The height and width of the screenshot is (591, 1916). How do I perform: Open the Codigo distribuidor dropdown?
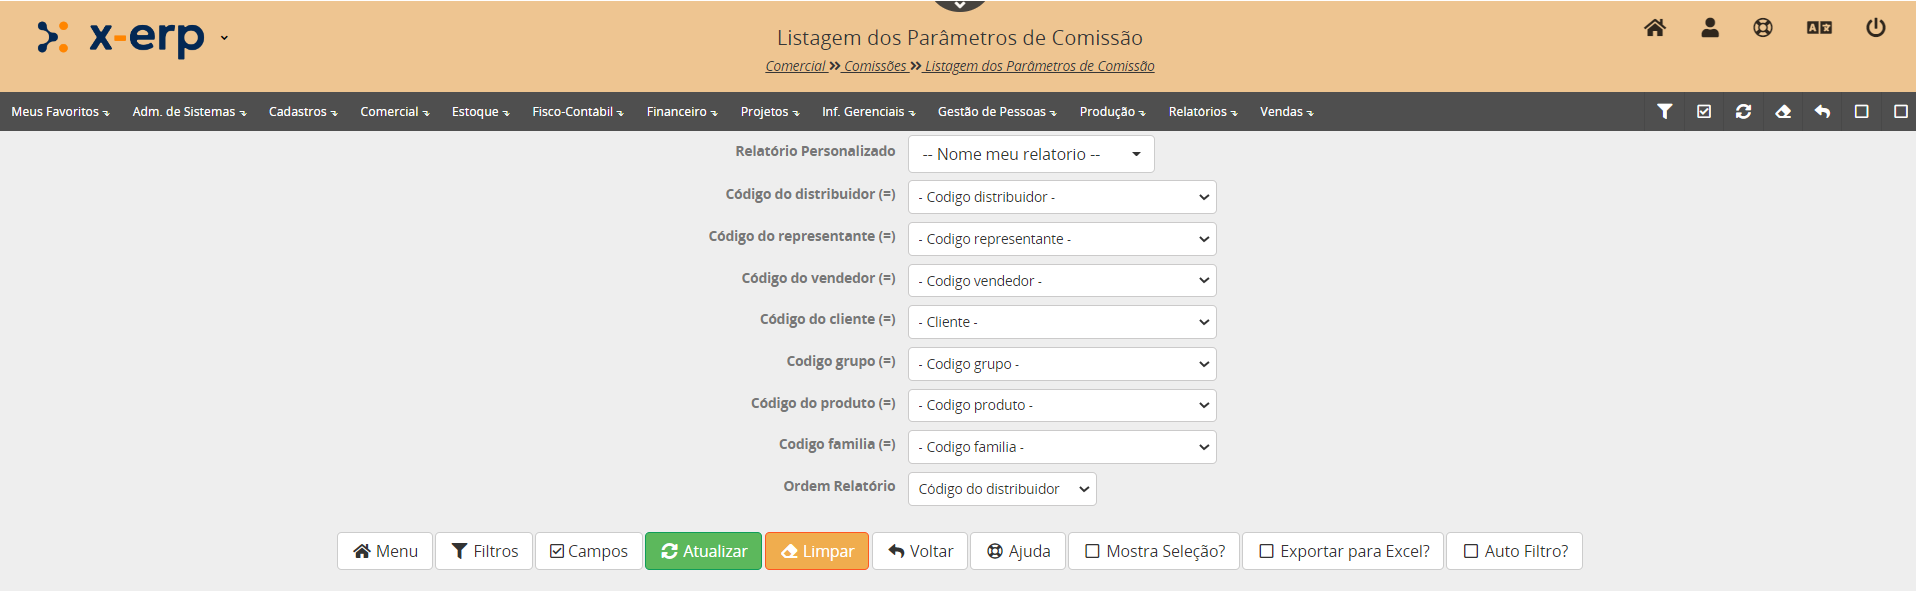click(1061, 197)
